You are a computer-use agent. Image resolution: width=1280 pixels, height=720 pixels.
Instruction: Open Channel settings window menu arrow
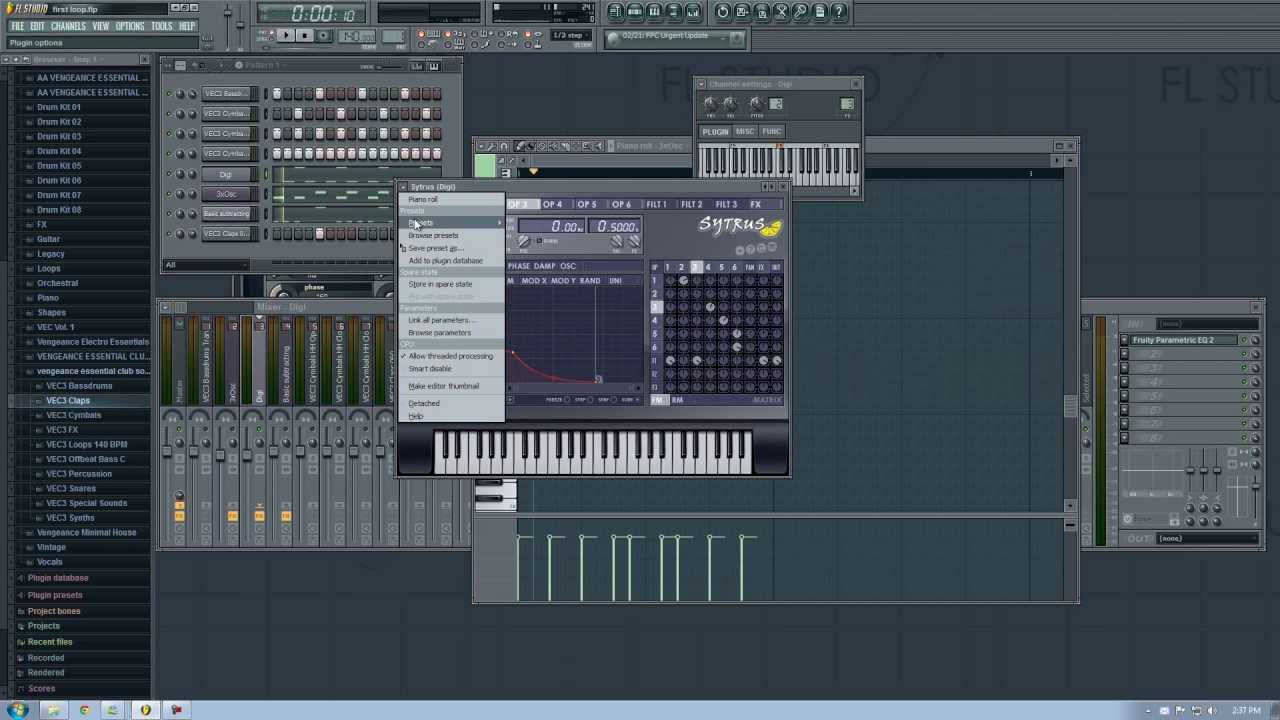coord(701,85)
